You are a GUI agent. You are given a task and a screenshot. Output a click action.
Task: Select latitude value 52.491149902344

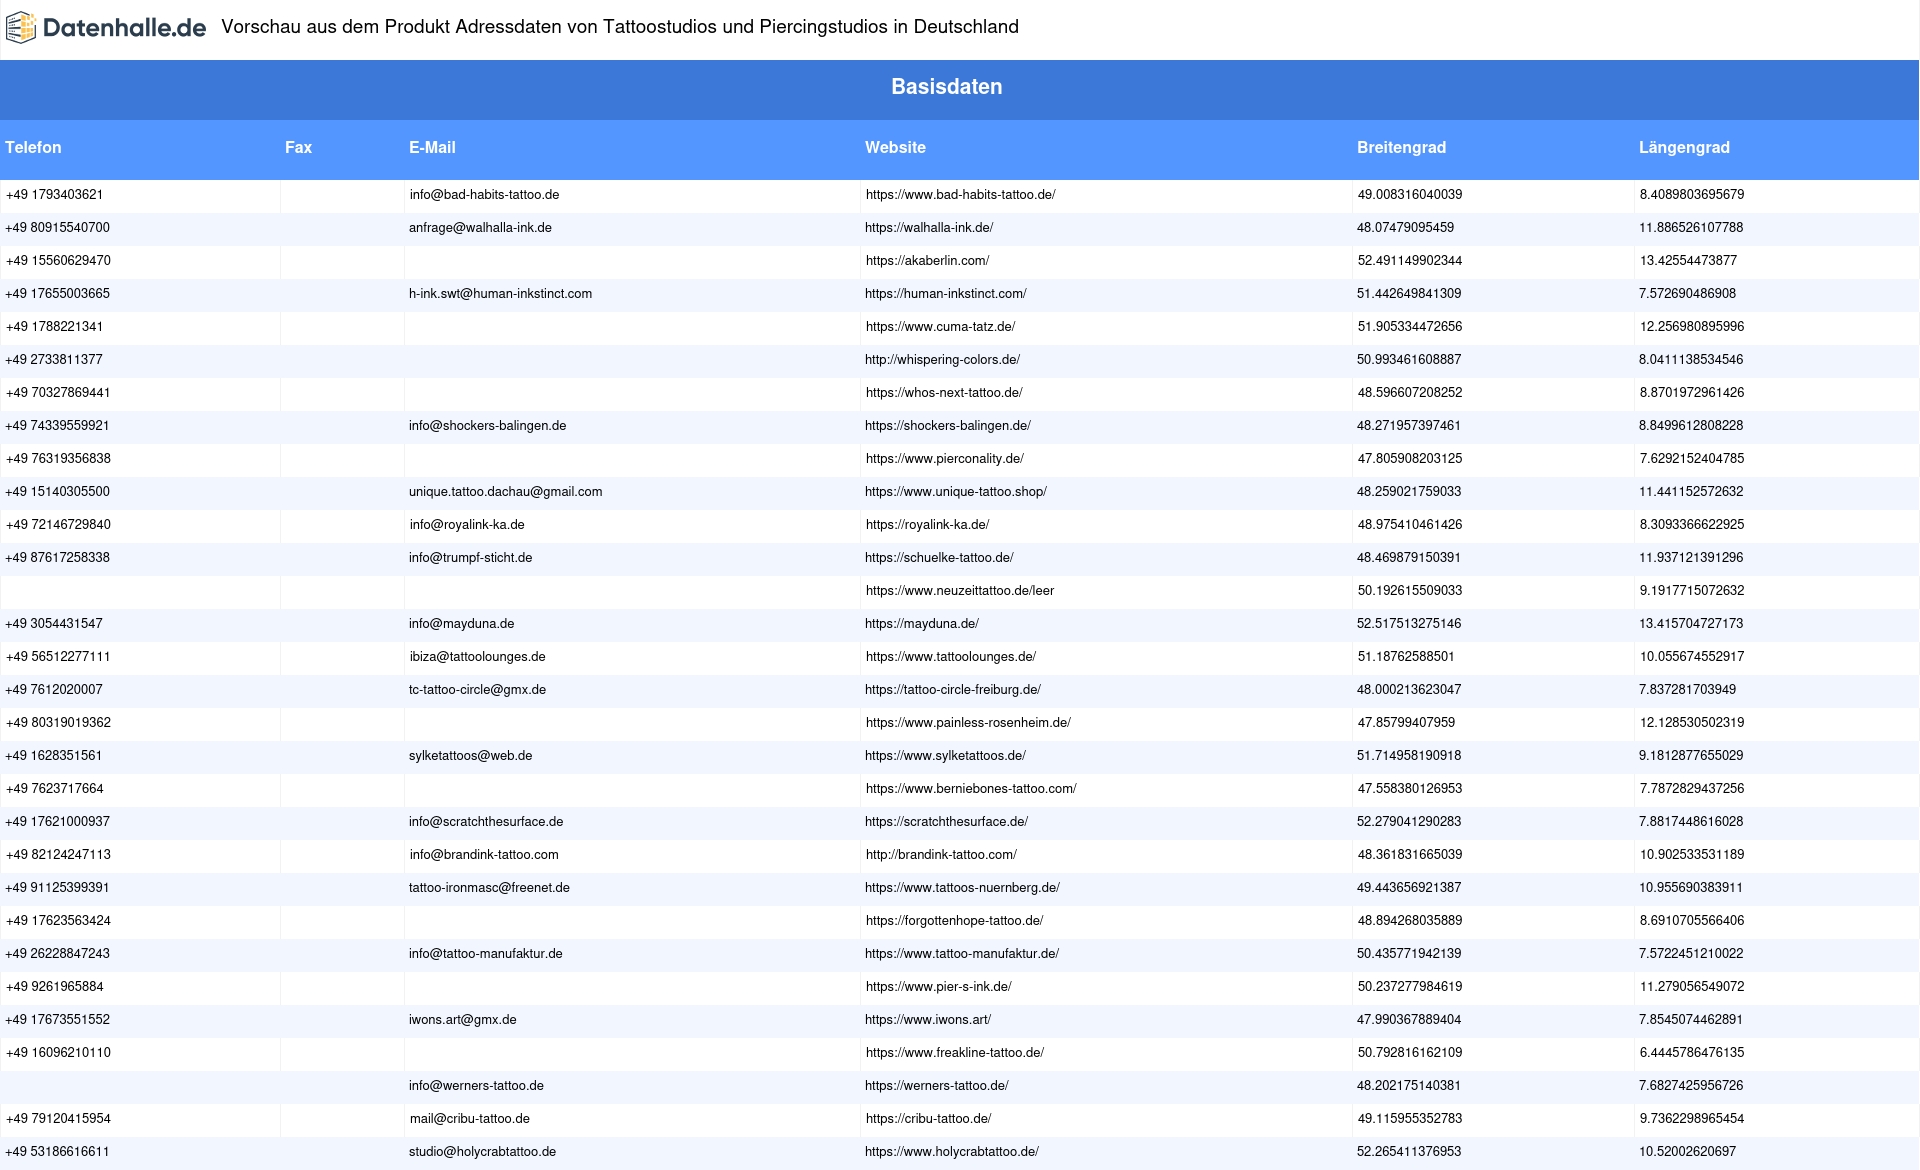click(1409, 261)
